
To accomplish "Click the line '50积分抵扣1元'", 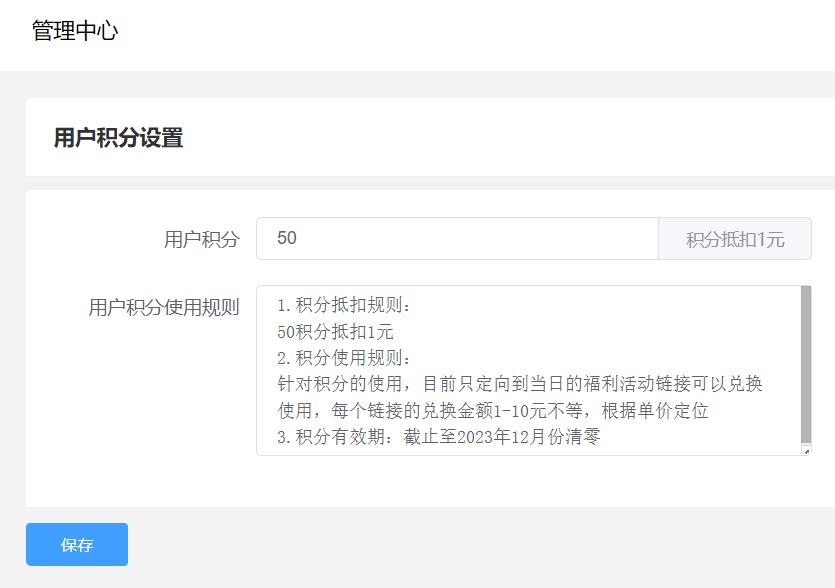I will click(335, 332).
